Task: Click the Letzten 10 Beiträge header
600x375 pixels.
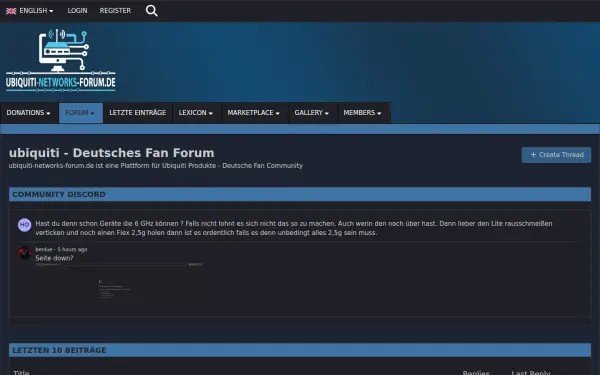Action: click(300, 350)
